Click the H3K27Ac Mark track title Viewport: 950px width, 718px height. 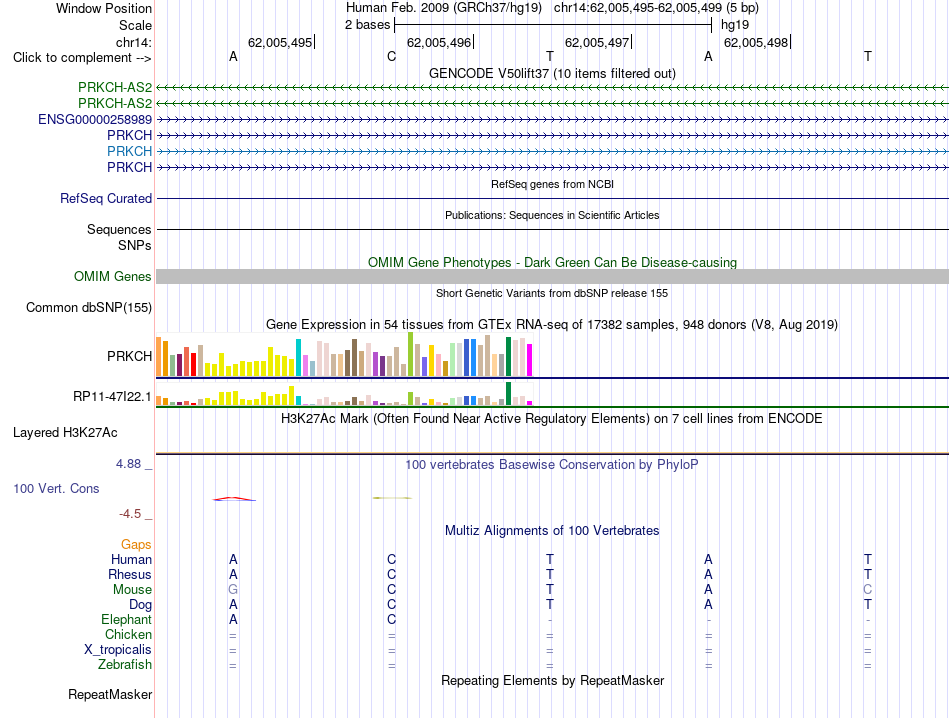pyautogui.click(x=552, y=418)
